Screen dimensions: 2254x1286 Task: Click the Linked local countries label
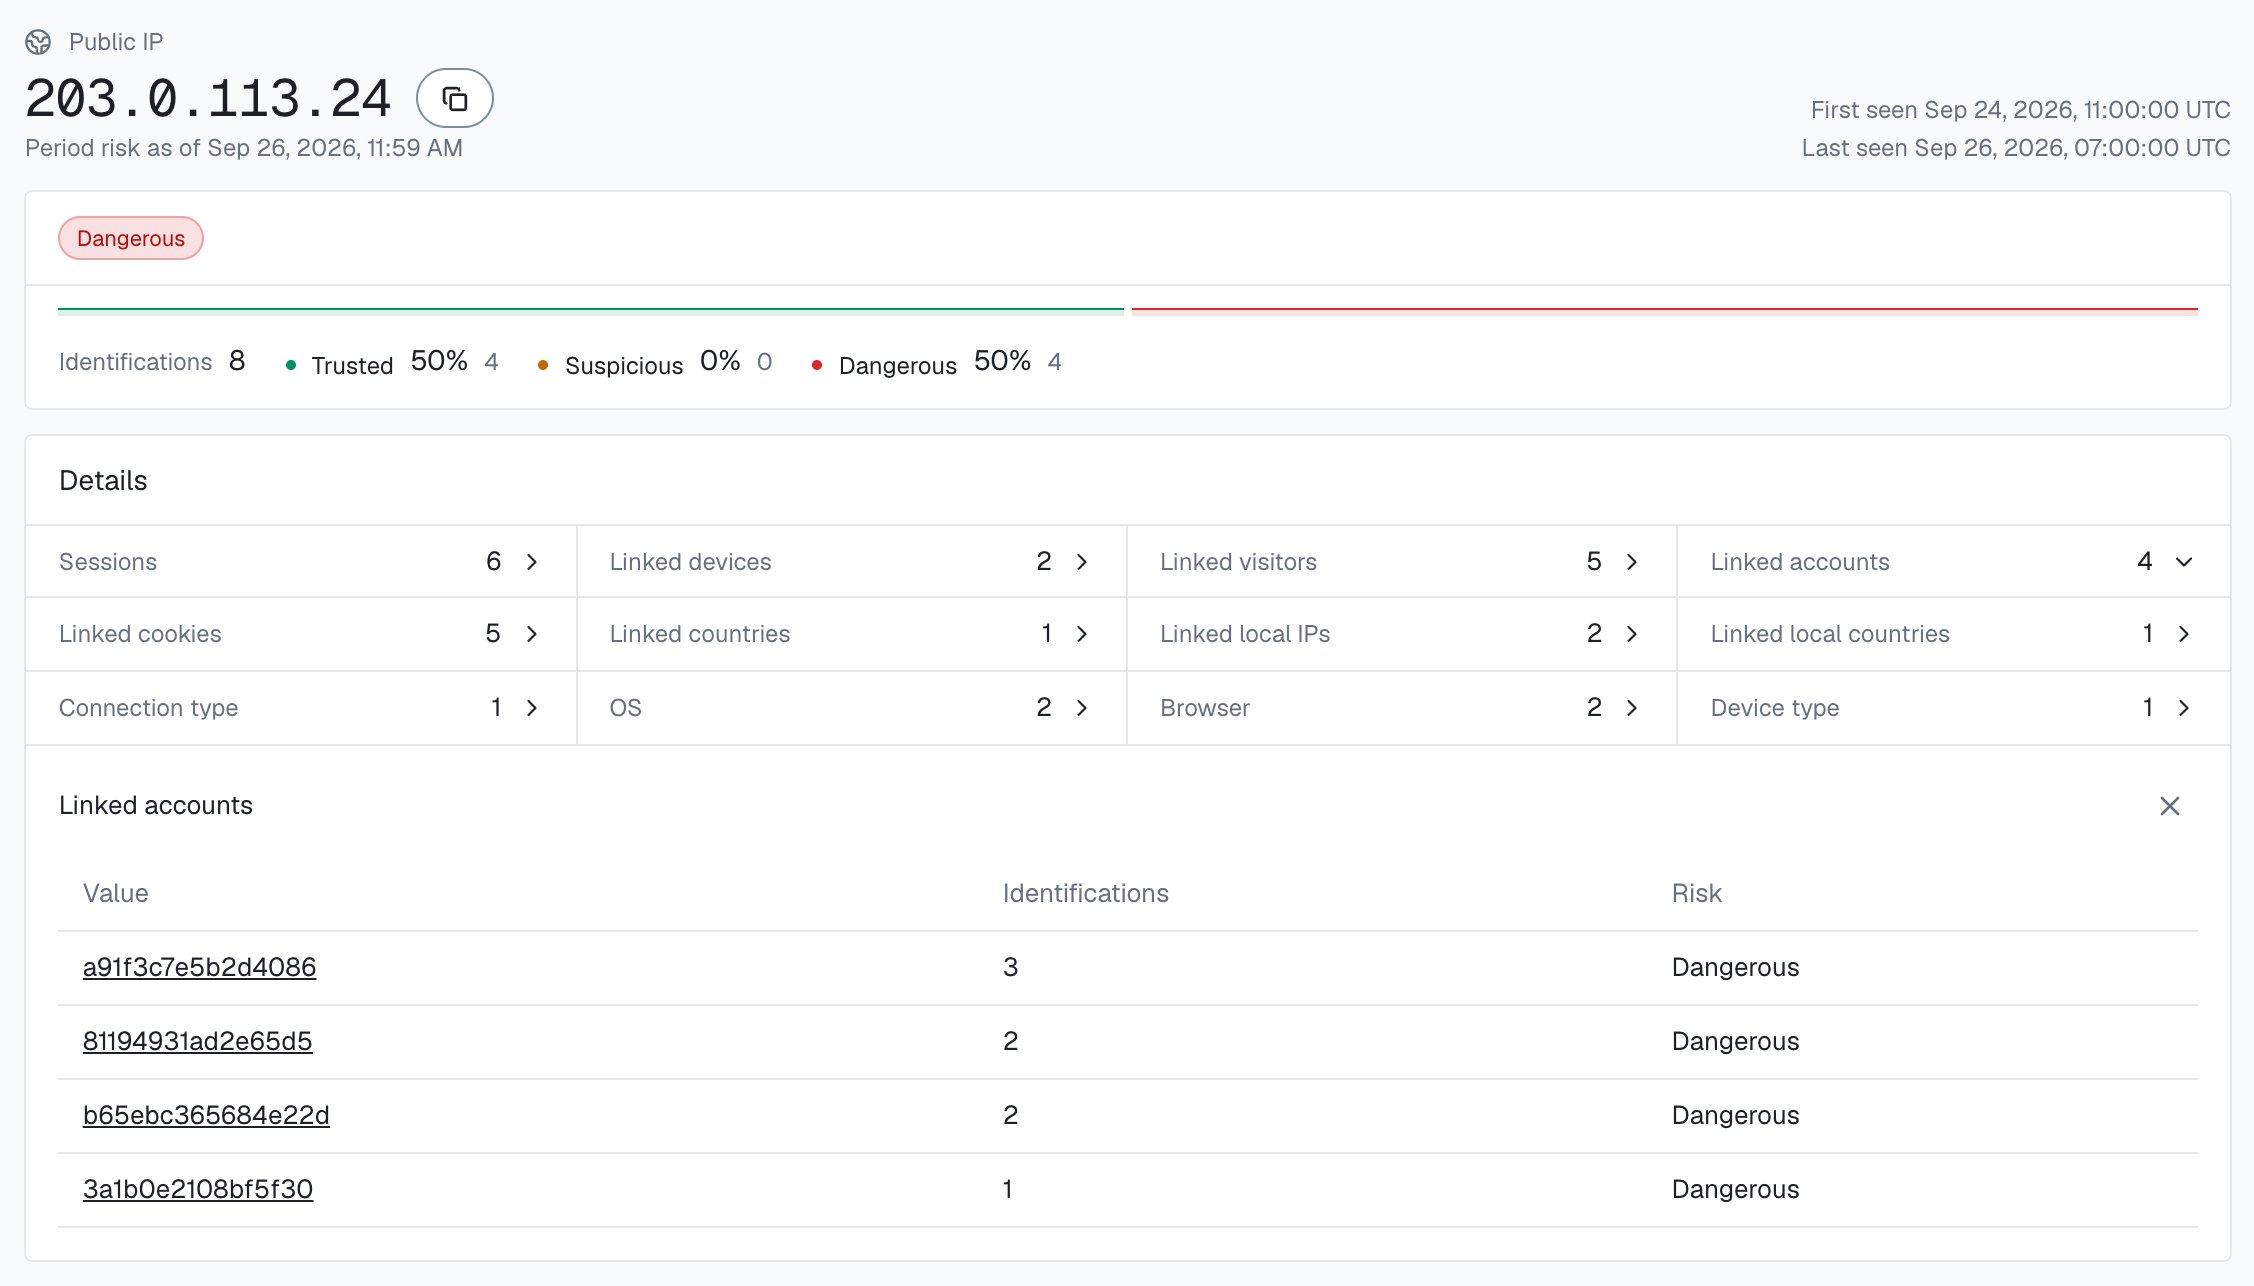tap(1829, 634)
